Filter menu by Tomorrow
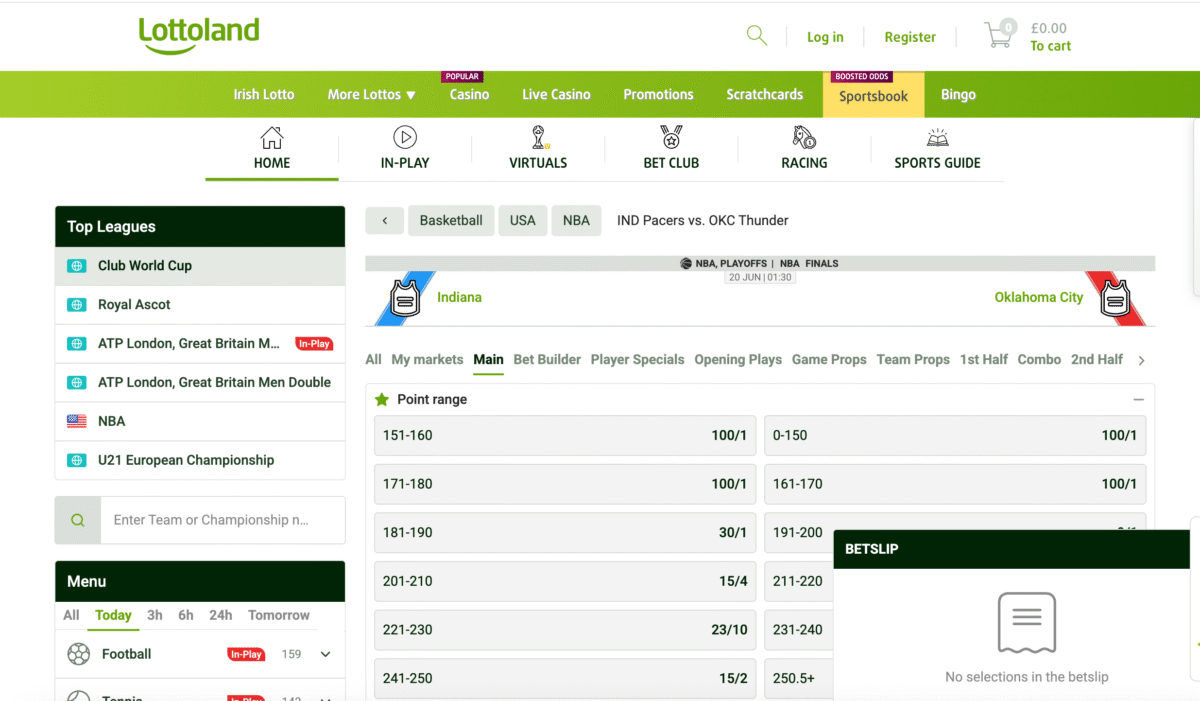 point(279,616)
